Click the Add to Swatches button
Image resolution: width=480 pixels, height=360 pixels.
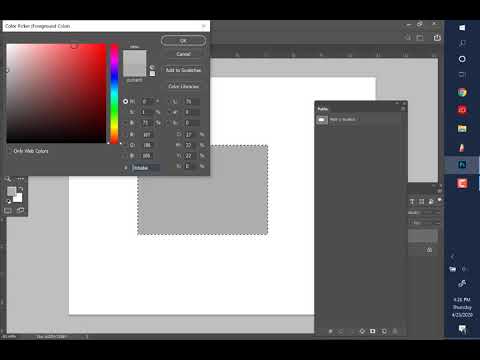click(x=183, y=70)
